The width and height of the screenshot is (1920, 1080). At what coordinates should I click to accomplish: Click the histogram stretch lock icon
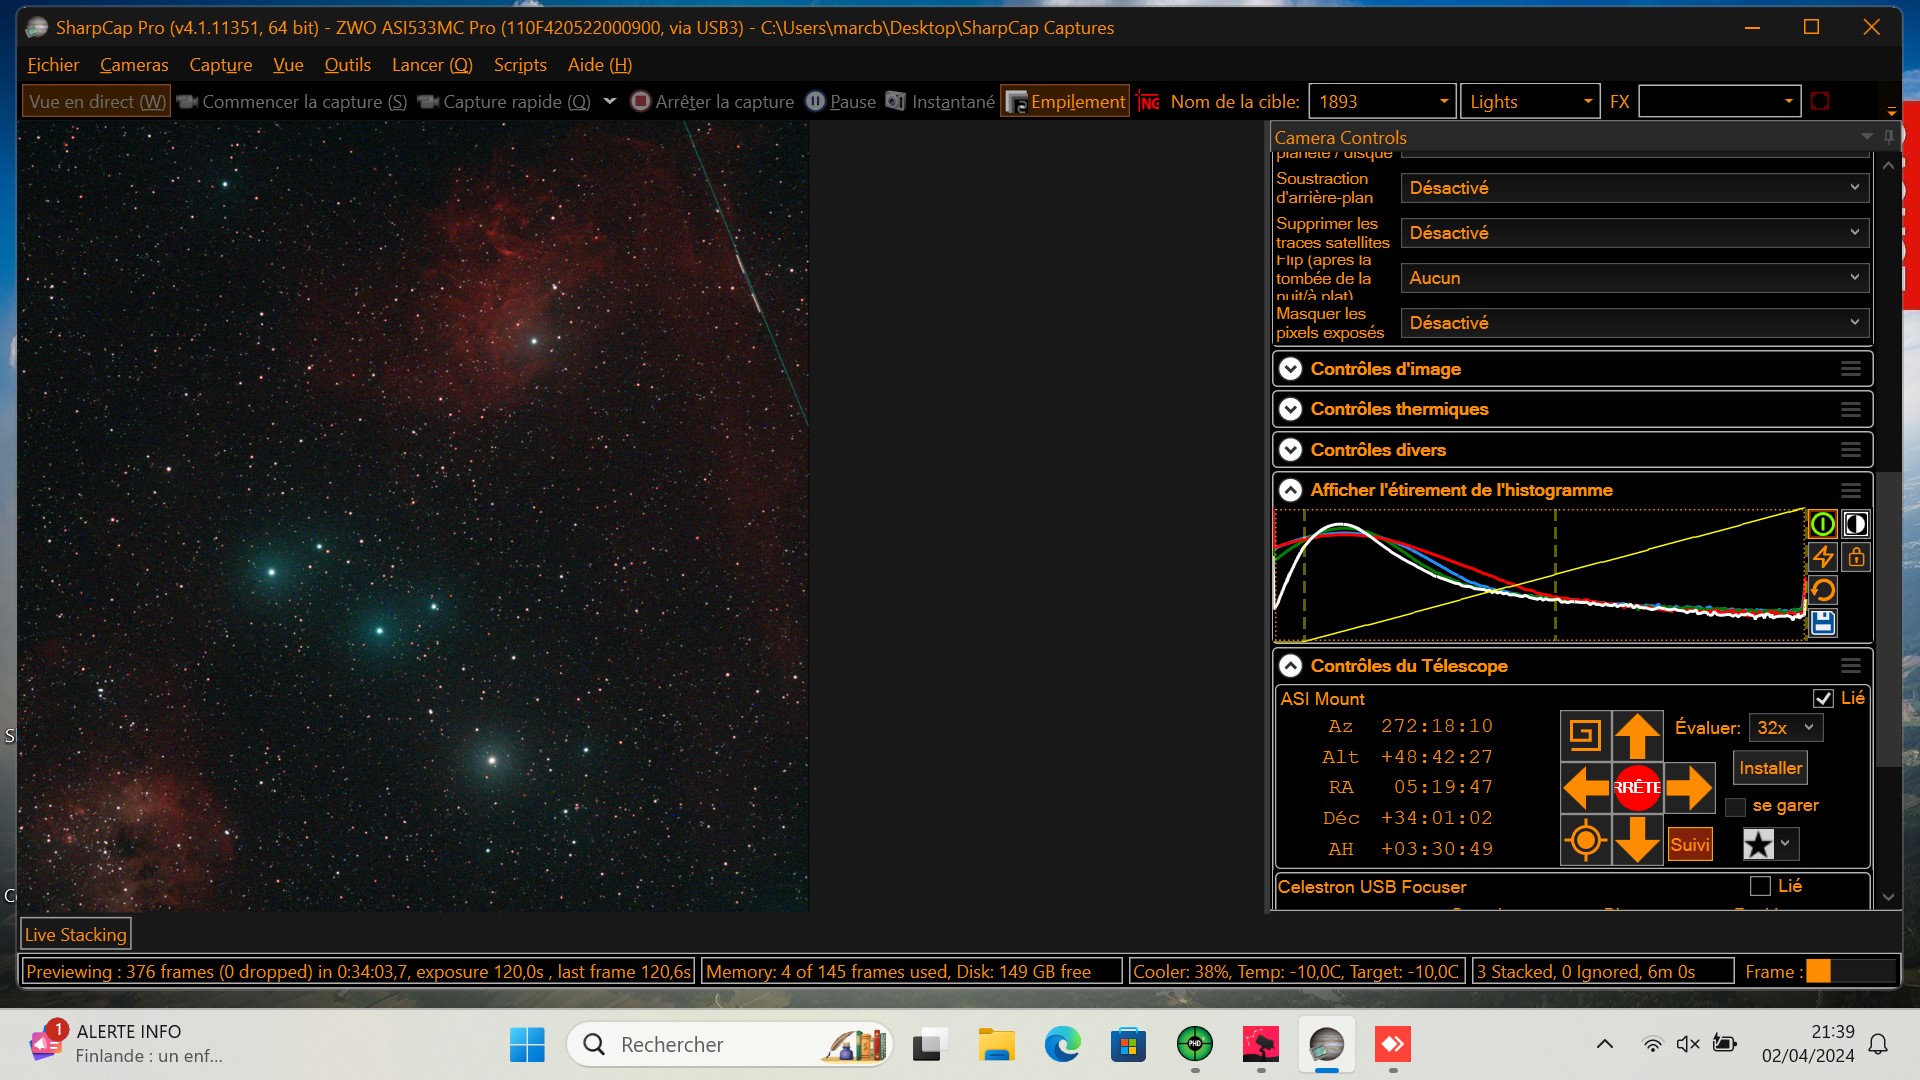(1856, 557)
